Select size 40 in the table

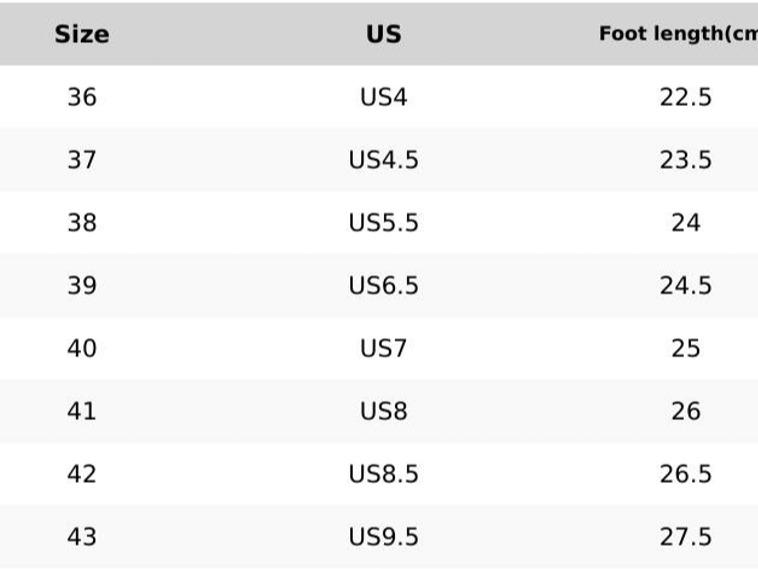(82, 348)
